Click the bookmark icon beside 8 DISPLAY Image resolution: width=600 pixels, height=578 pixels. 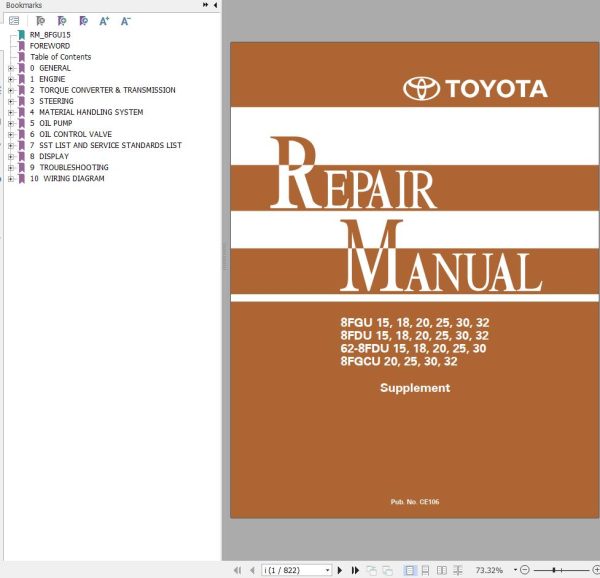point(22,157)
